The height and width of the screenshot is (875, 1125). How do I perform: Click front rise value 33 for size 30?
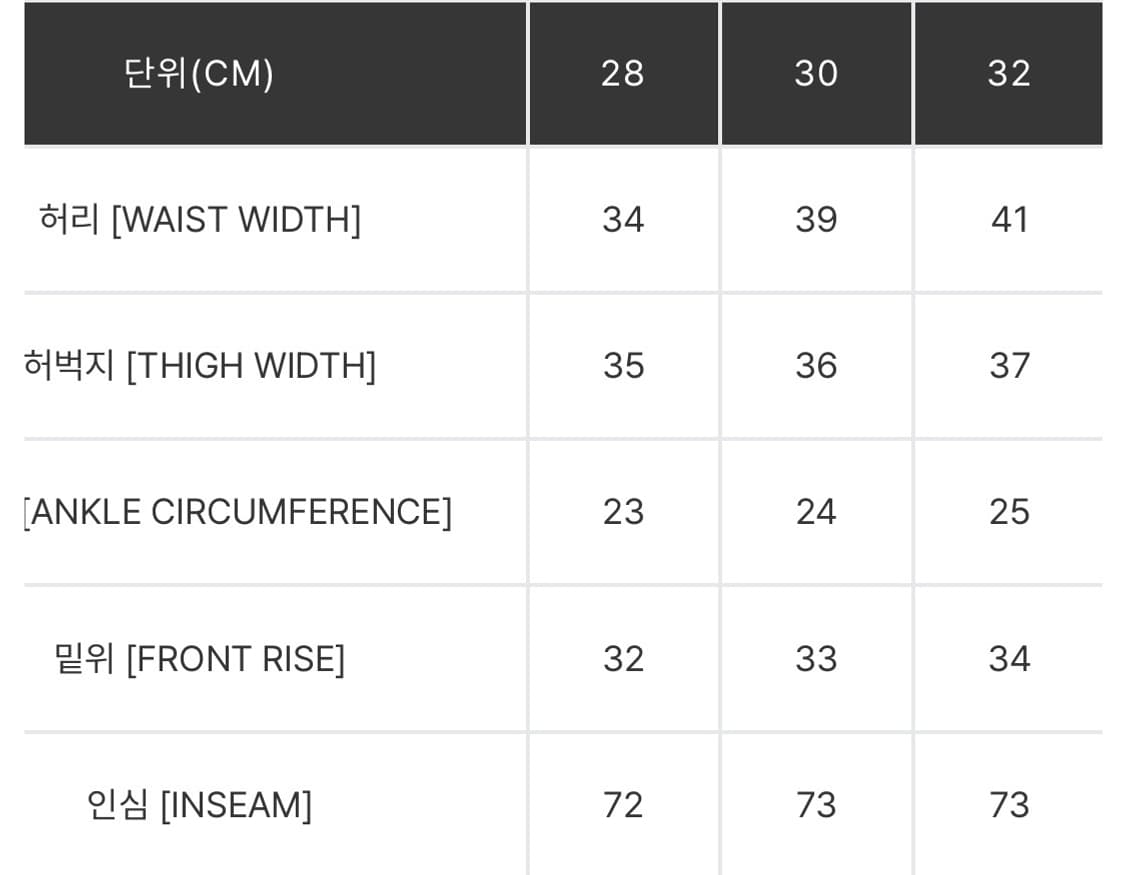point(816,659)
